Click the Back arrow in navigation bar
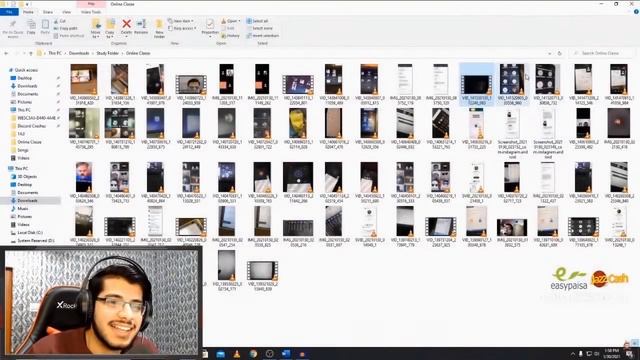 [x=6, y=53]
